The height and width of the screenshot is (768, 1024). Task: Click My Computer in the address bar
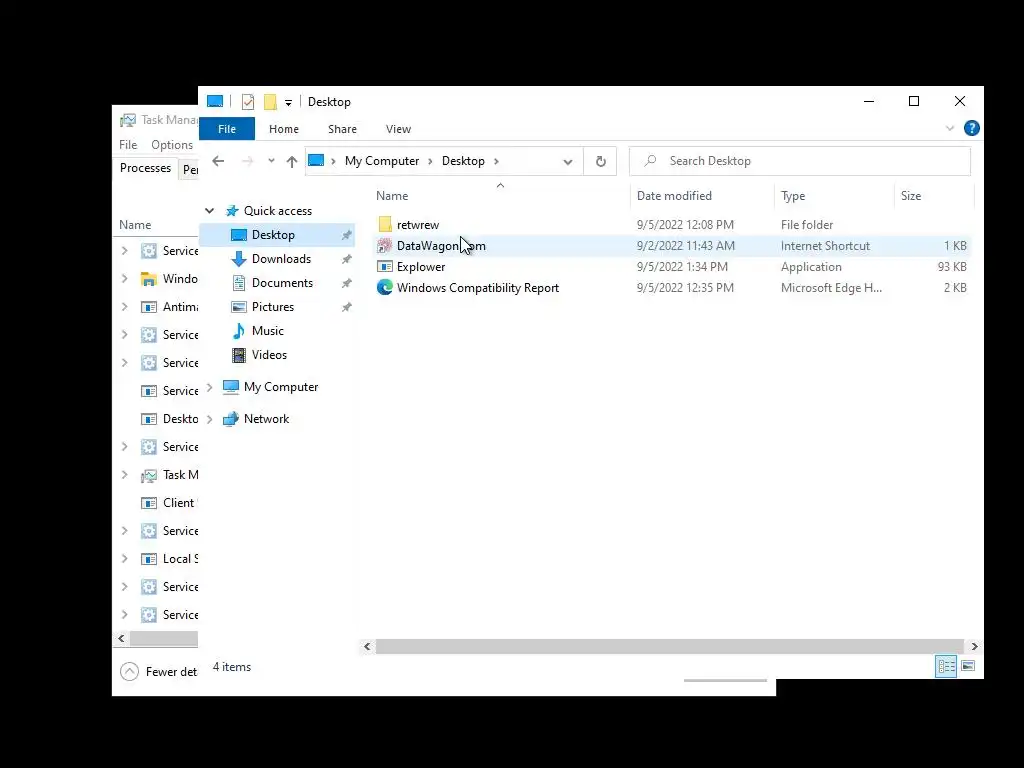tap(382, 161)
